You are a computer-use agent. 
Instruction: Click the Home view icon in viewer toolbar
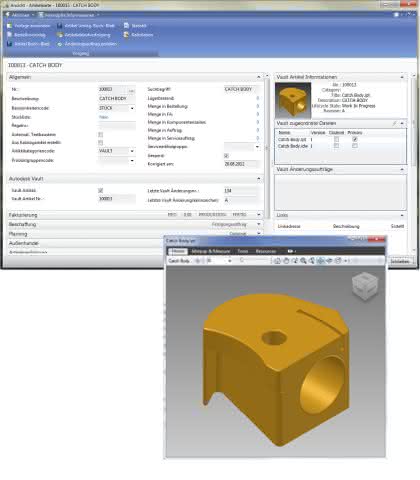[277, 261]
